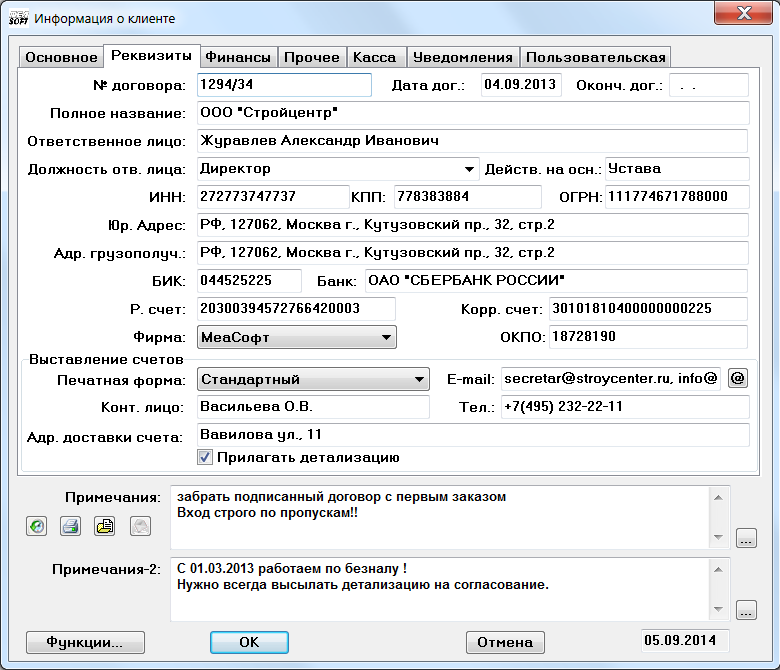780x670 pixels.
Task: Expand the Должность отв. лица dropdown
Action: point(469,169)
